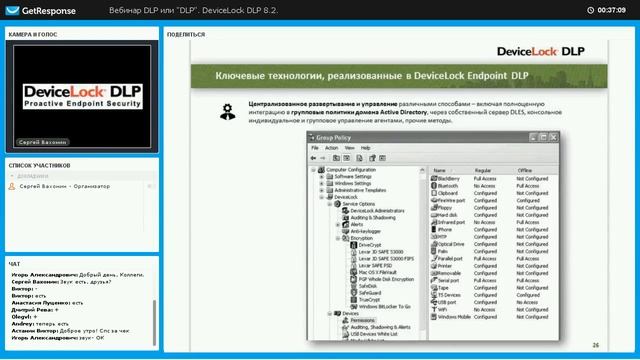The image size is (640, 360).
Task: Open the Help menu
Action: (365, 148)
